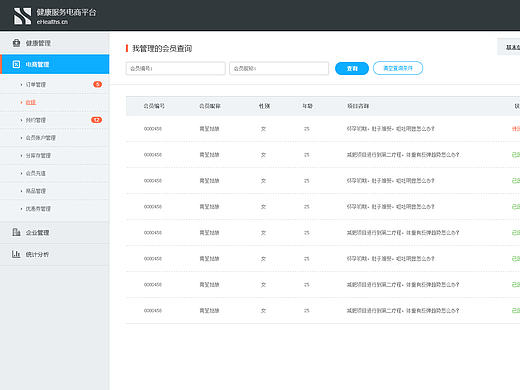Screen dimensions: 520x390
Task: Open 商品管理 in the sidebar
Action: tap(55, 191)
